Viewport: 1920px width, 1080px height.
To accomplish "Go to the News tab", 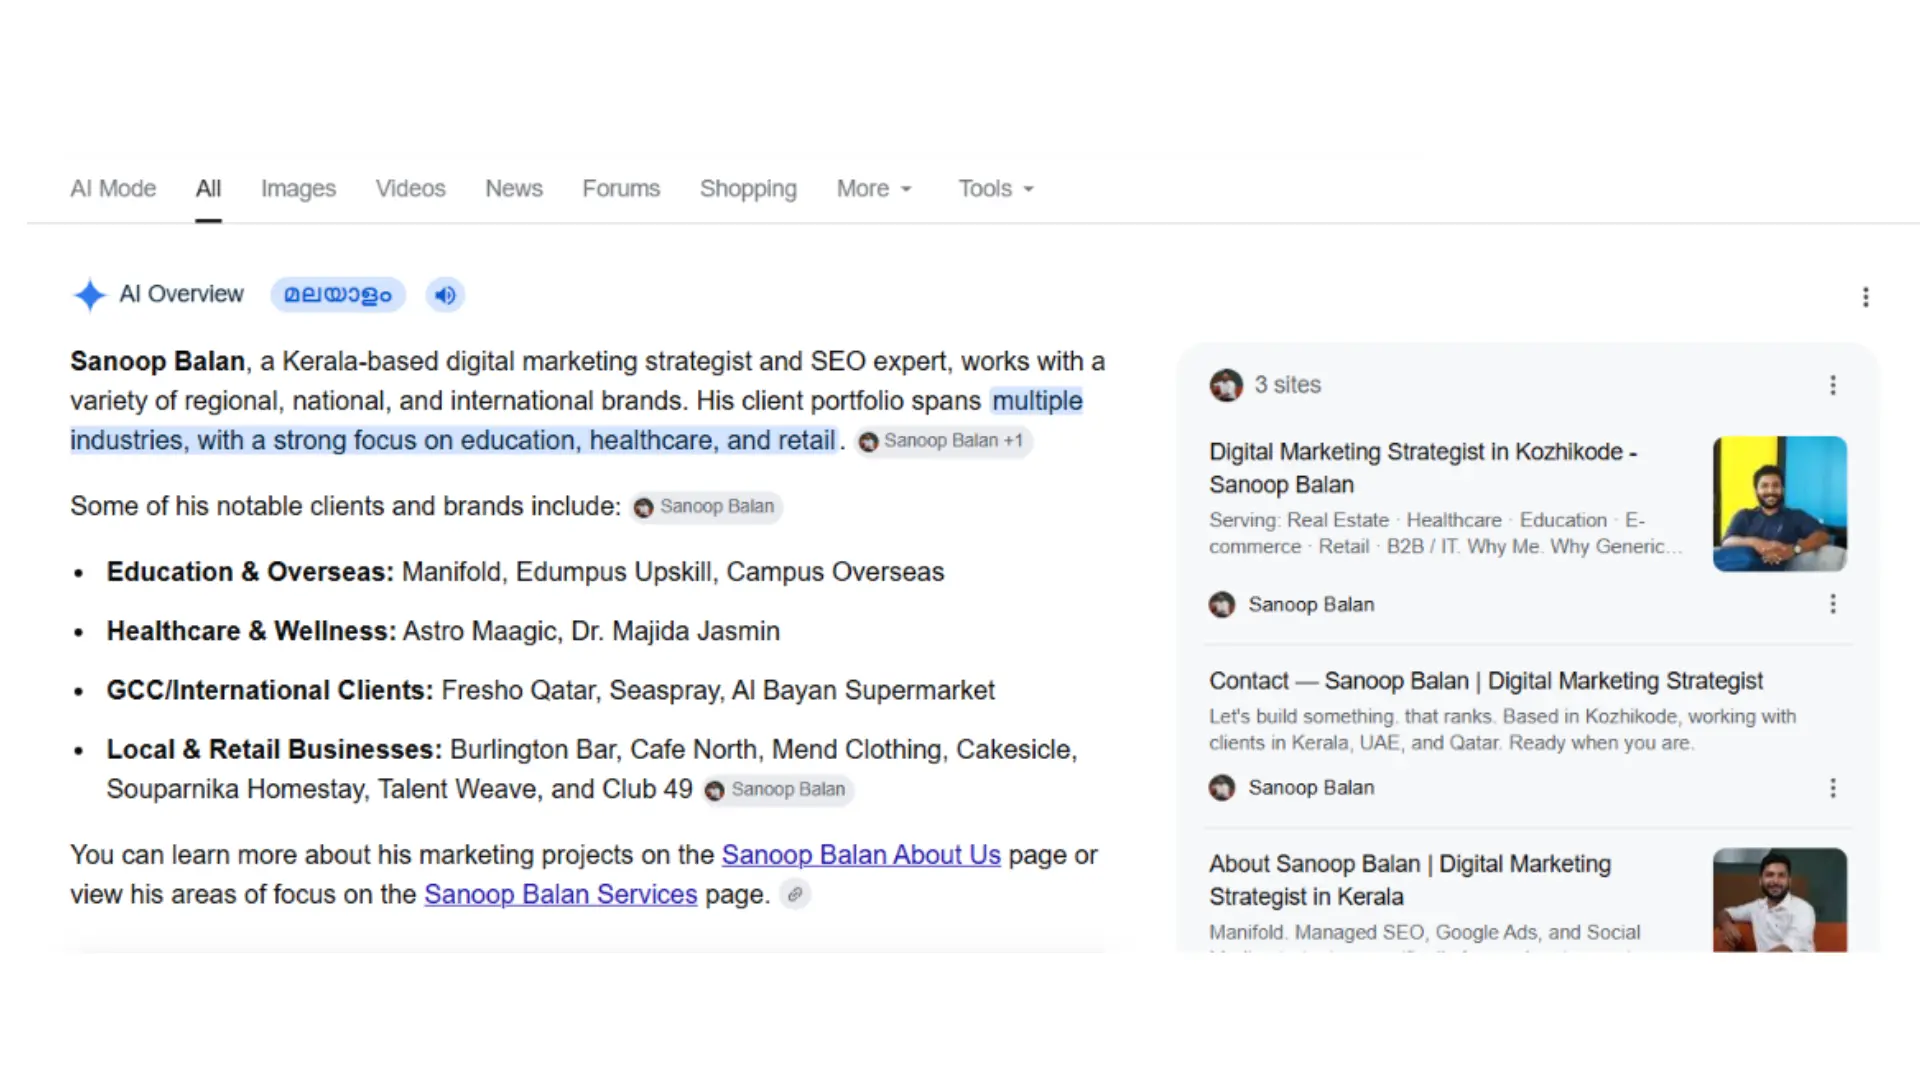I will click(514, 188).
